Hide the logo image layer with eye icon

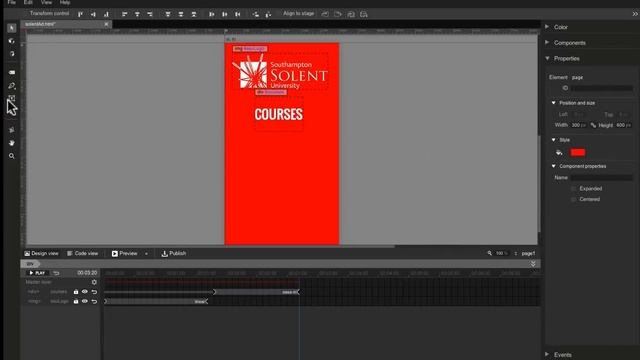pos(85,301)
